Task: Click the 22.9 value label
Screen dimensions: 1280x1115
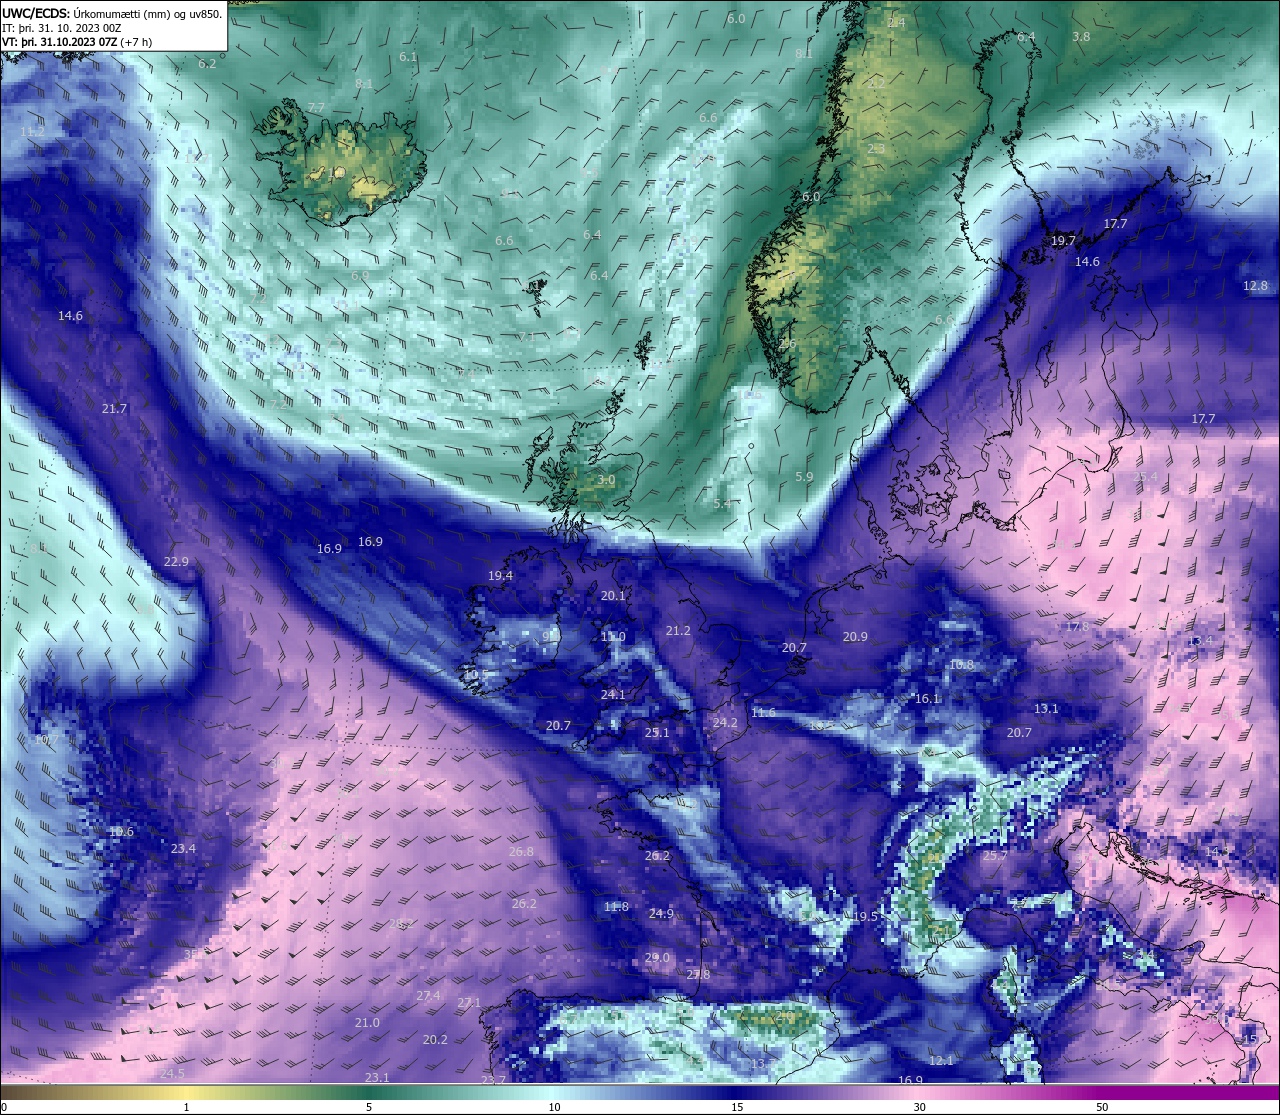Action: tap(176, 562)
